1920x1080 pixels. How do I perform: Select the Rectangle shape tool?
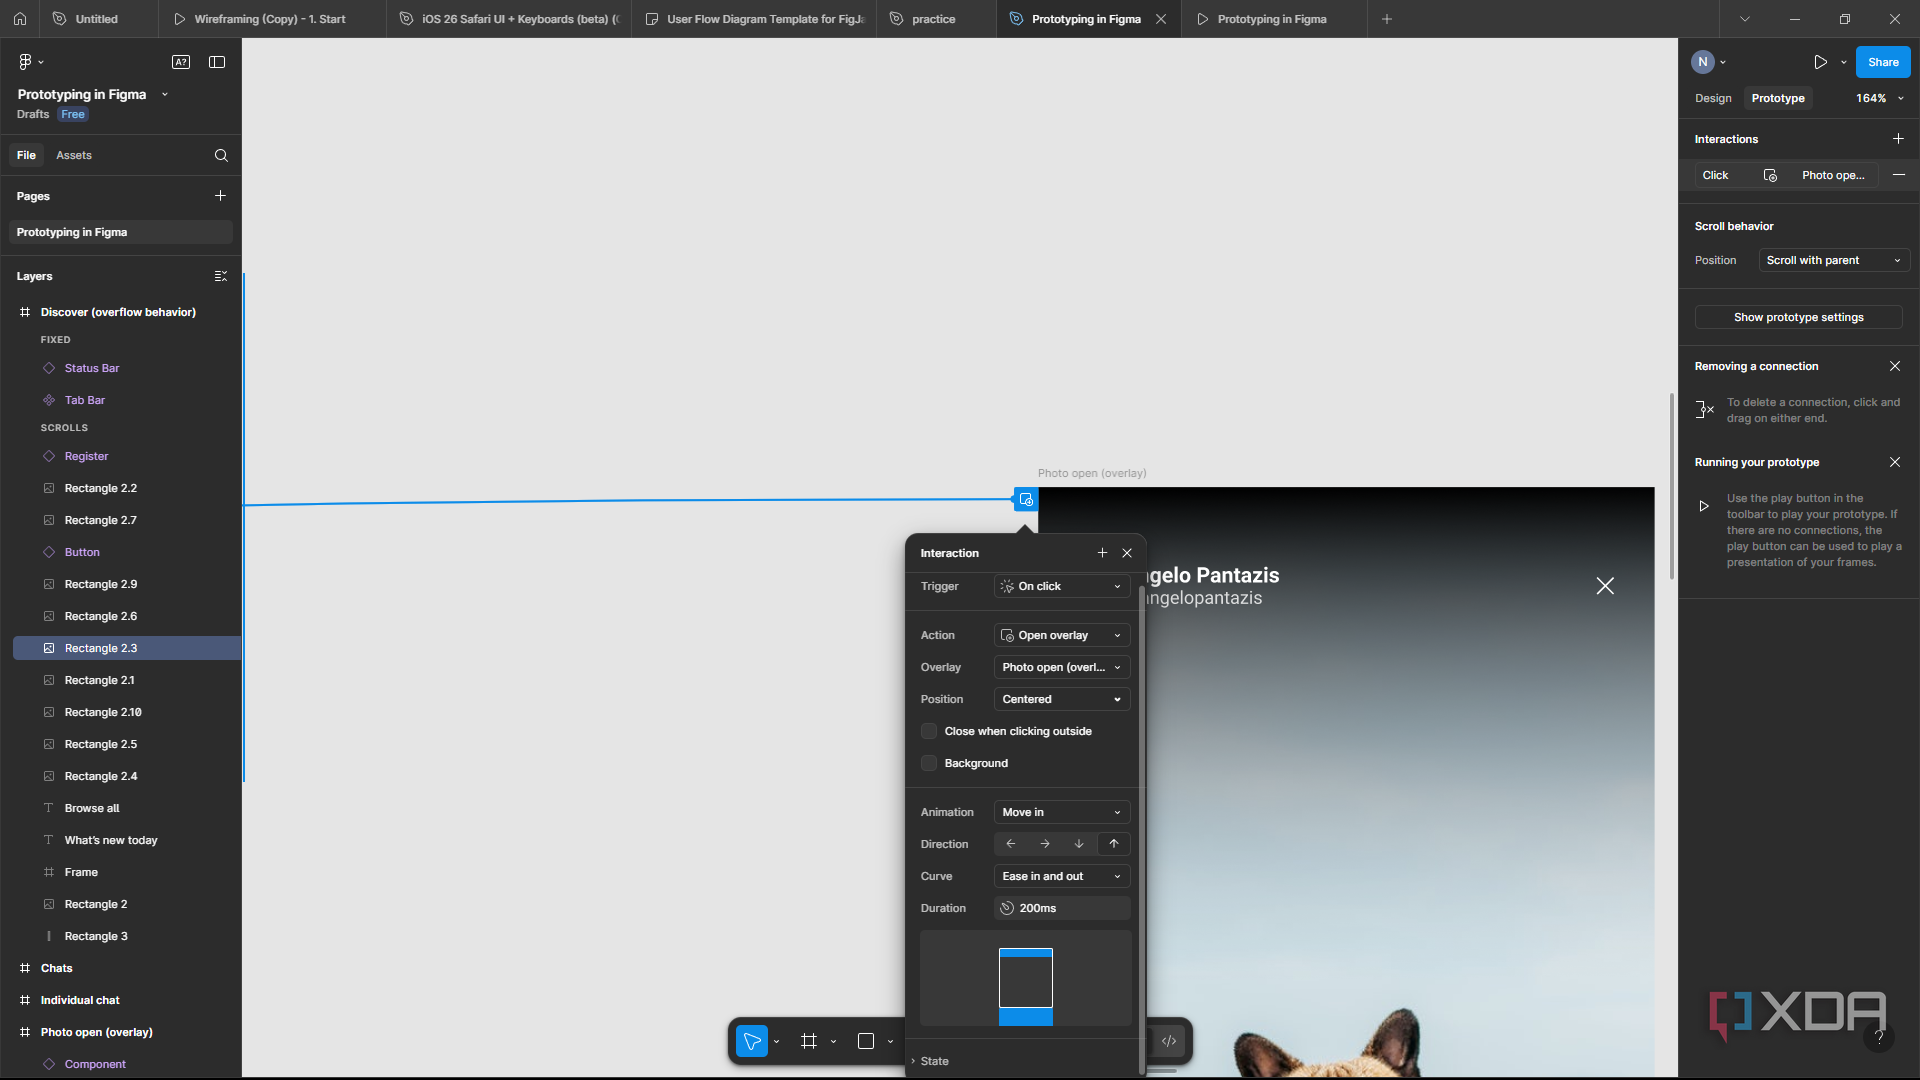[866, 1041]
